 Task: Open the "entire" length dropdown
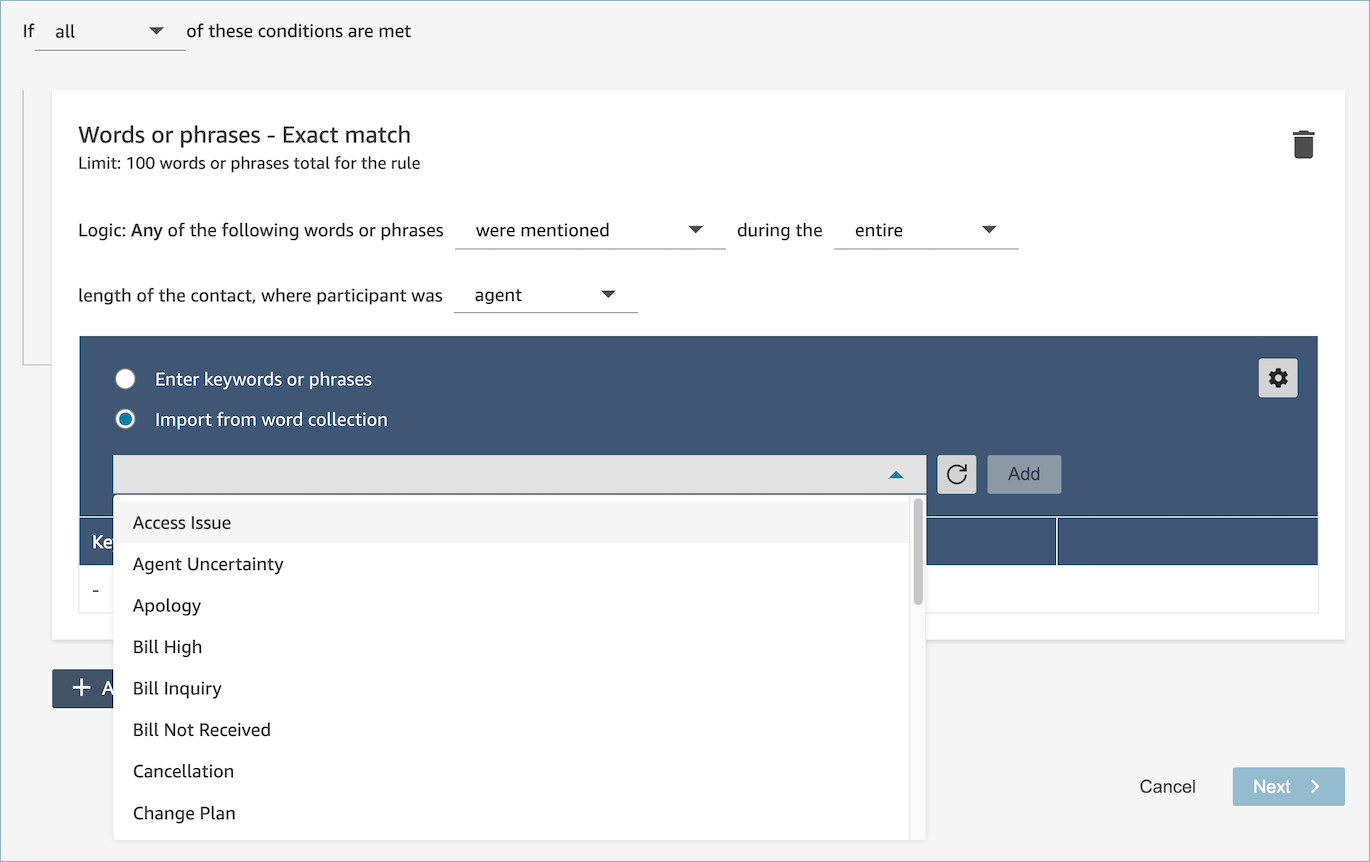tap(925, 230)
